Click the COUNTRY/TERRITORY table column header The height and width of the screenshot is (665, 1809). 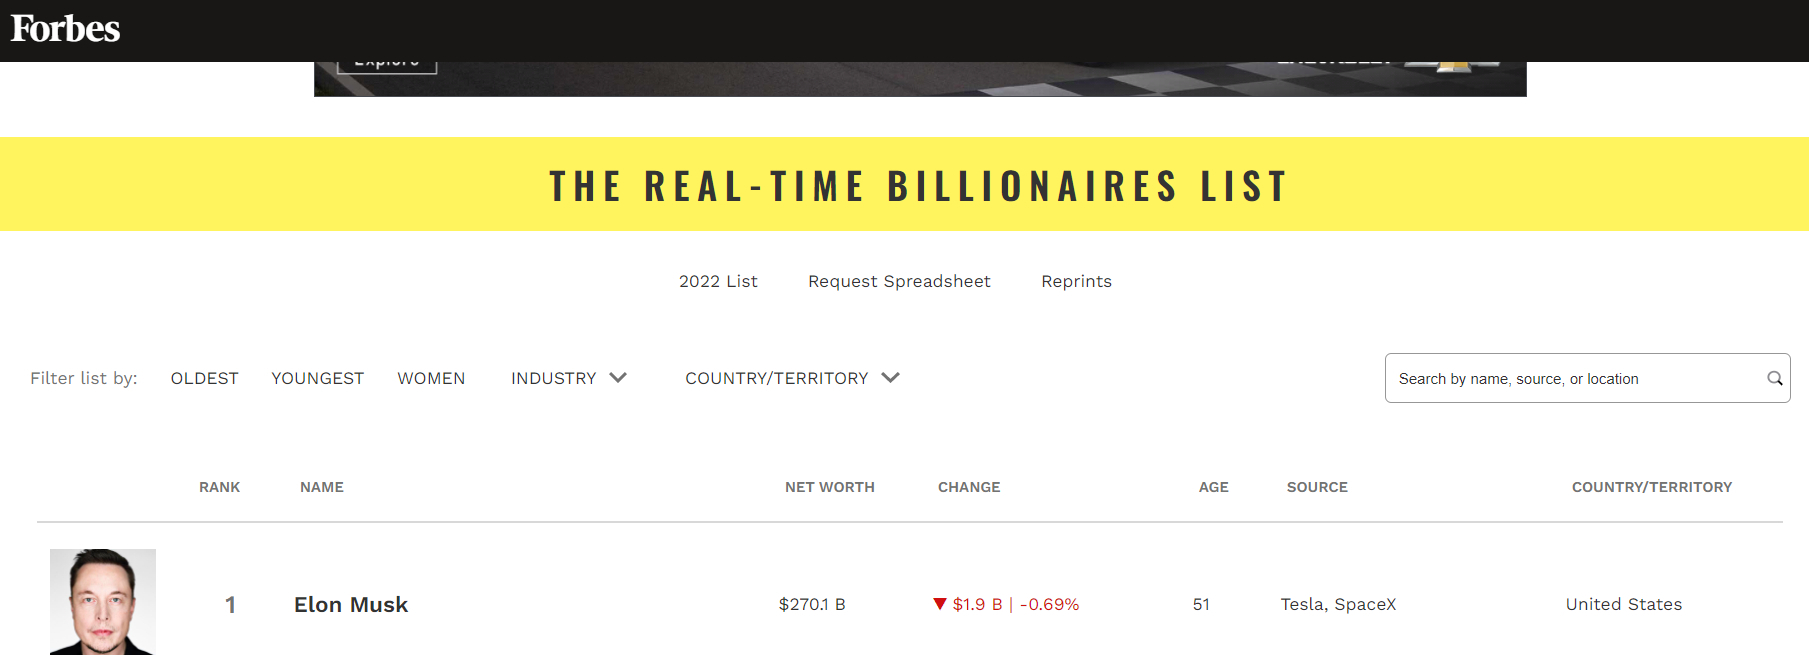point(1651,487)
